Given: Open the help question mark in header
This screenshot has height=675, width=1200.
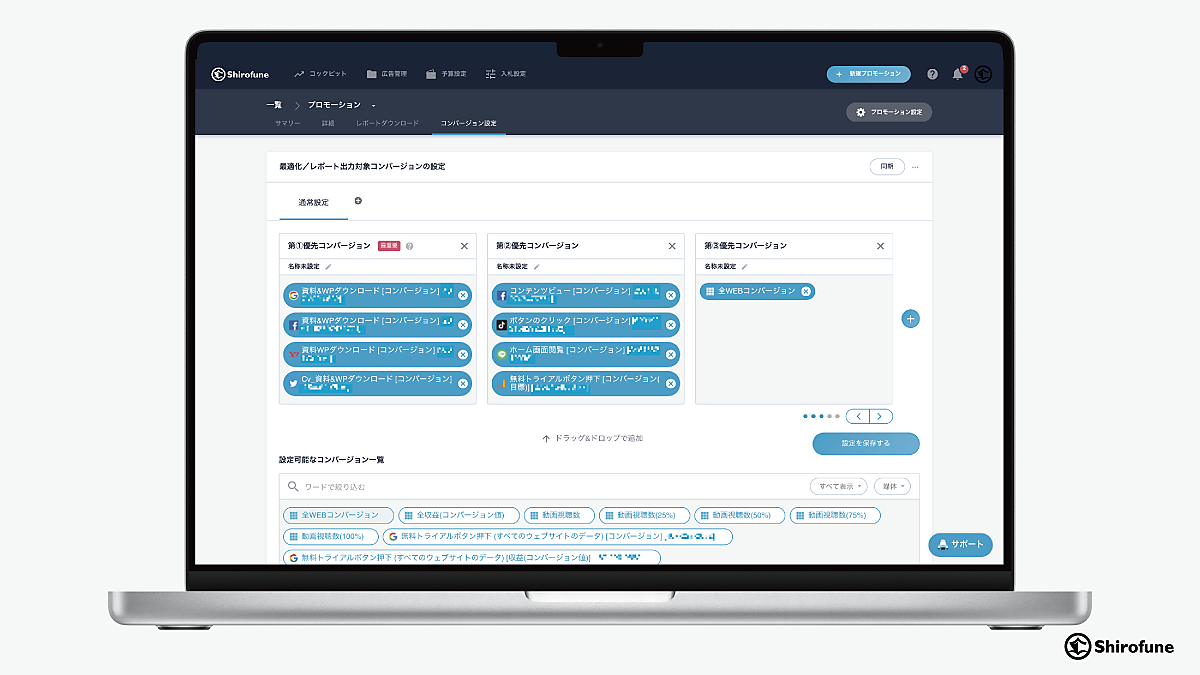Looking at the screenshot, I should coord(932,74).
